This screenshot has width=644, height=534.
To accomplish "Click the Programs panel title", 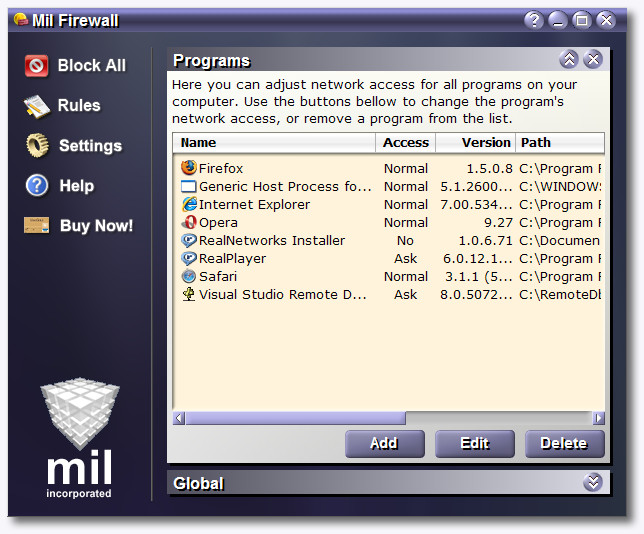I will (x=212, y=61).
